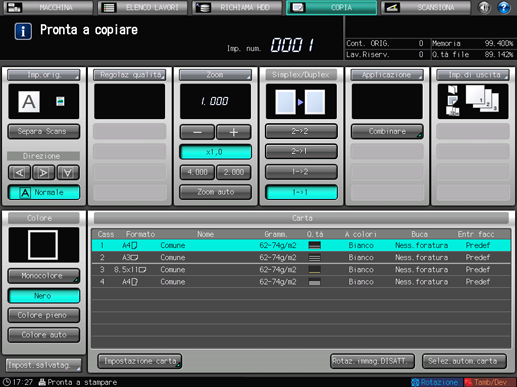Toggle Rotaz.immag.DISATT. button
The height and width of the screenshot is (387, 517).
[372, 361]
